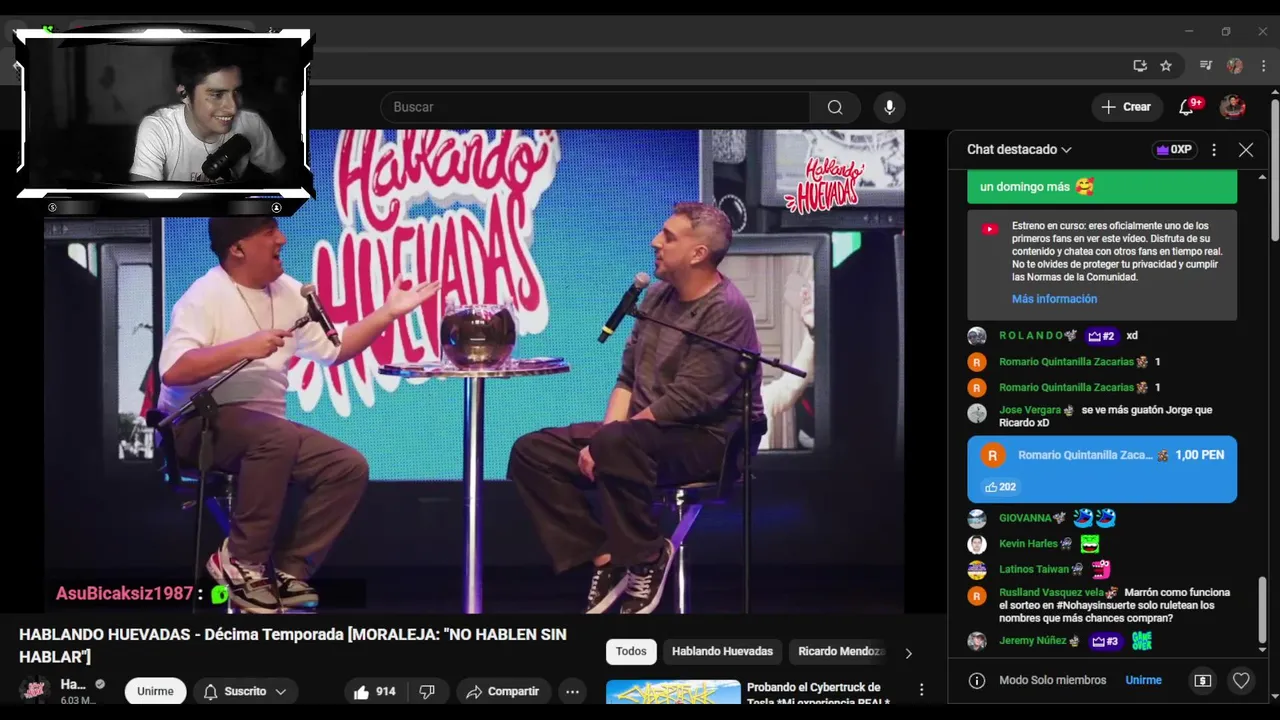The image size is (1280, 720).
Task: Focus the Buscar search field
Action: 595,107
